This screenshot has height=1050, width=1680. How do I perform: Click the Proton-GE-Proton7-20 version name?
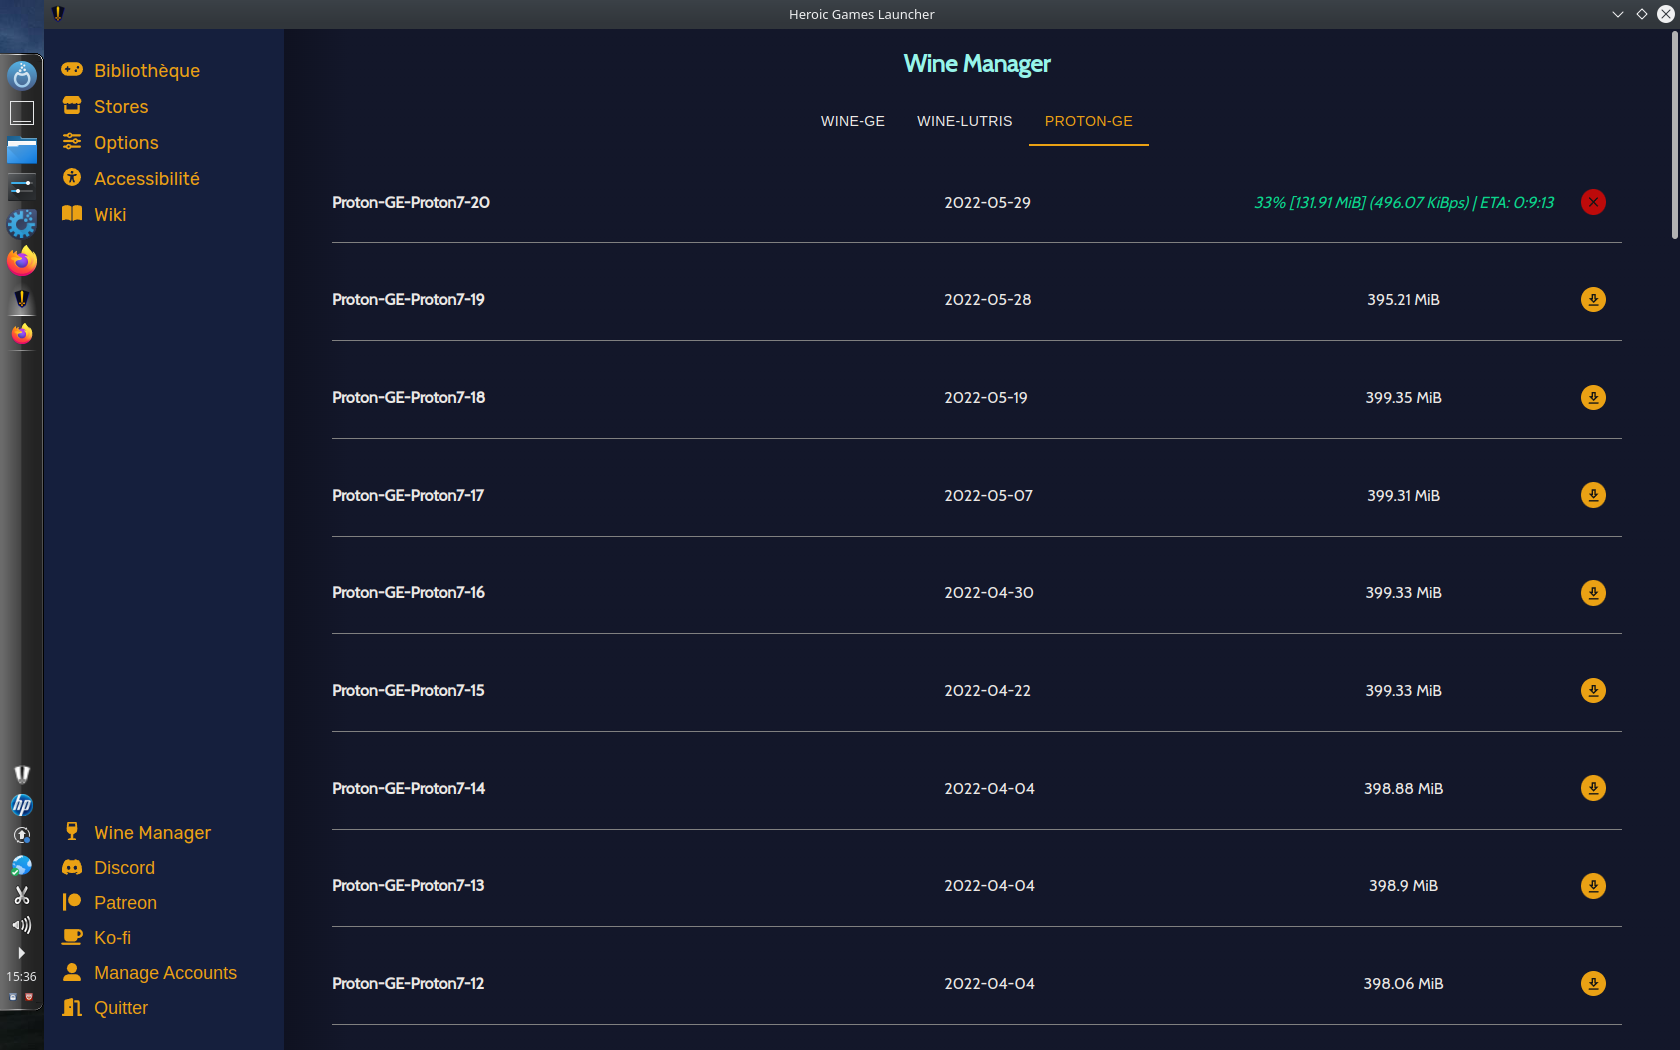pos(411,203)
